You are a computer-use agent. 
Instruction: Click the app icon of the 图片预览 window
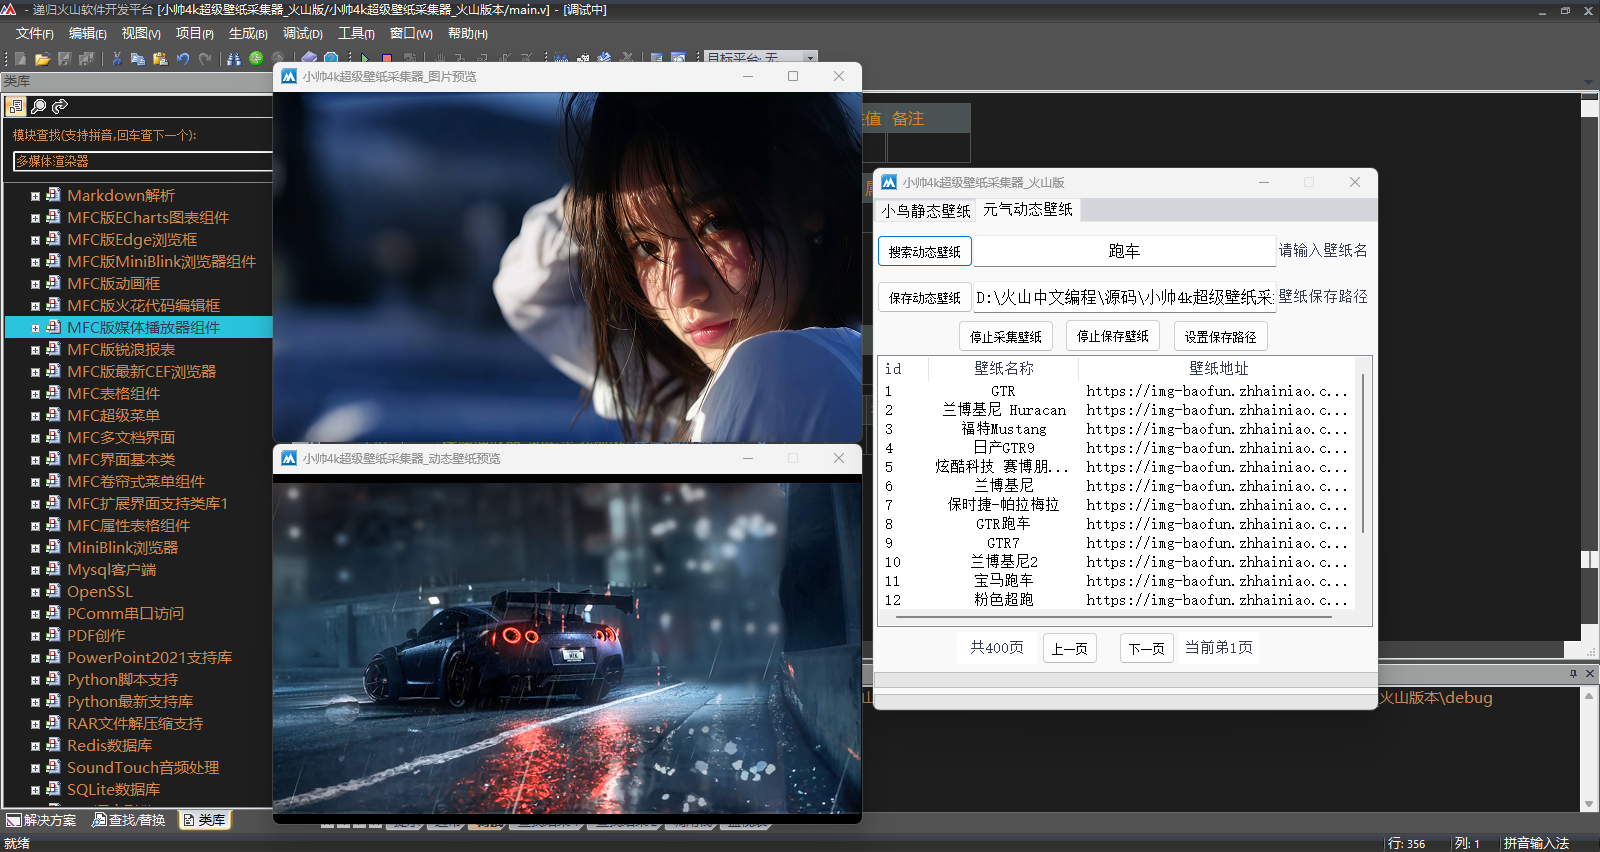289,76
